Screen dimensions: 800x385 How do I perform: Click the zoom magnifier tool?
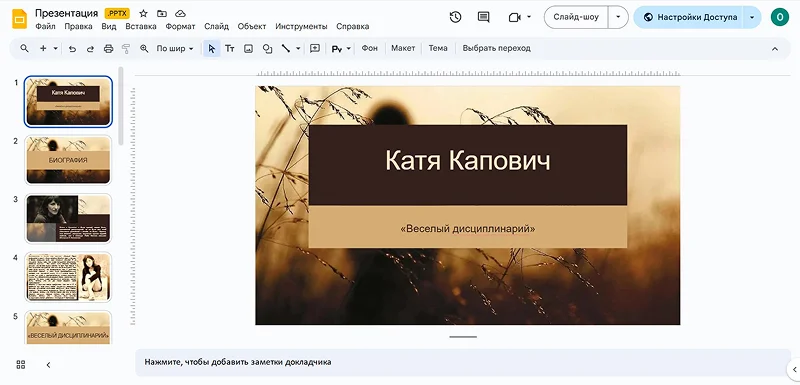click(x=144, y=48)
